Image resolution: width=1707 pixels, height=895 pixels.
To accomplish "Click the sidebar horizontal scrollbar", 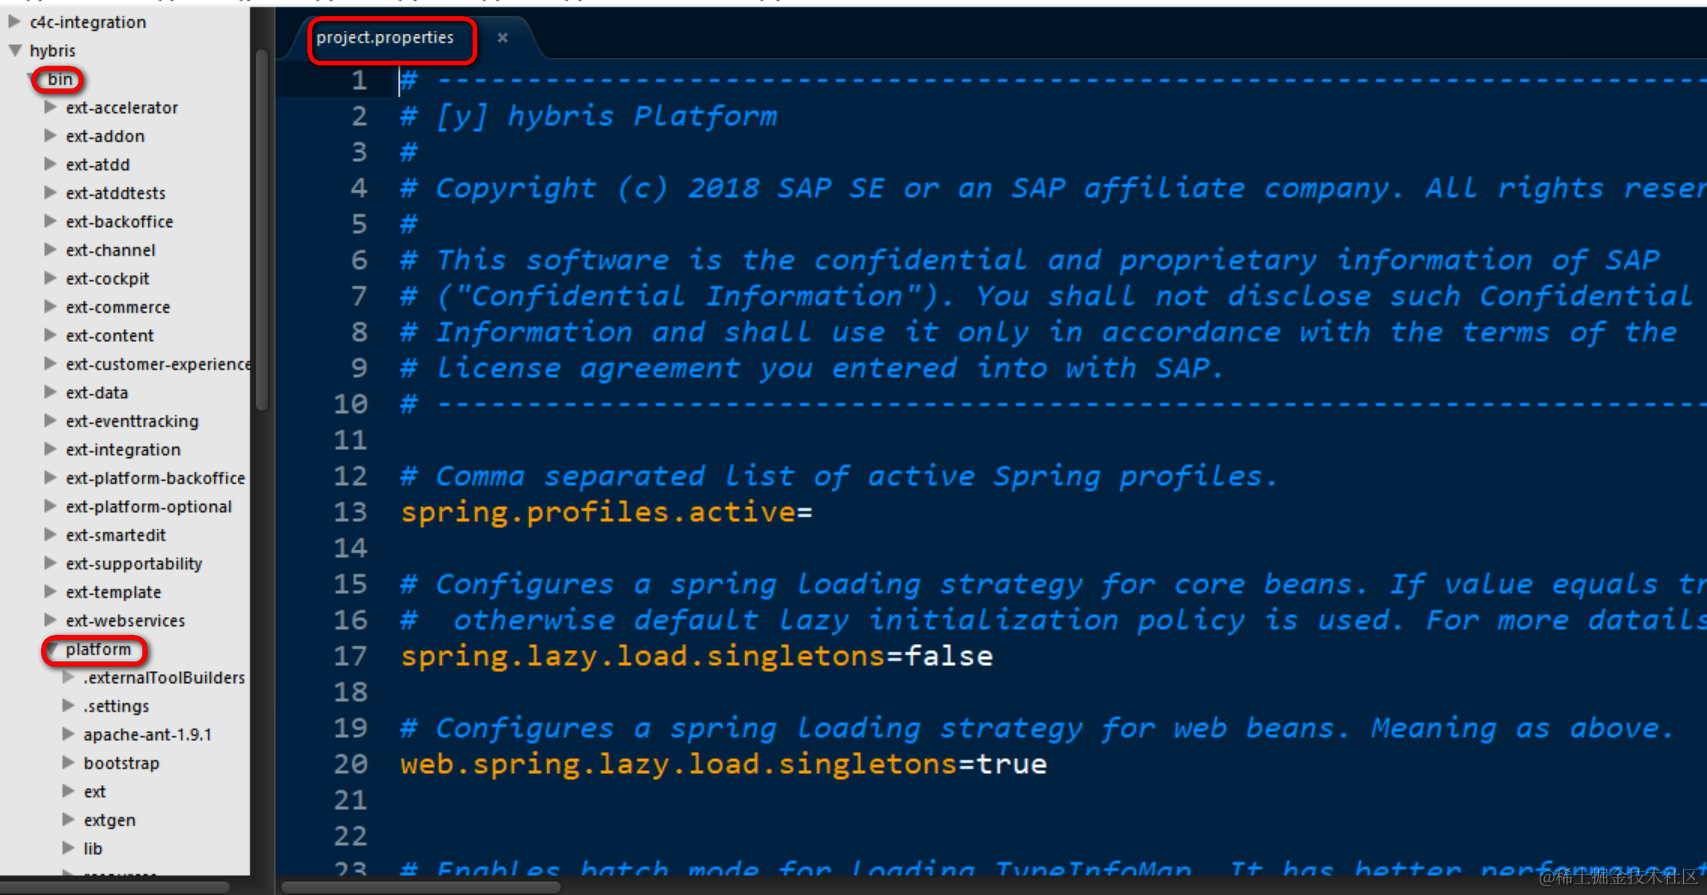I will [x=115, y=886].
